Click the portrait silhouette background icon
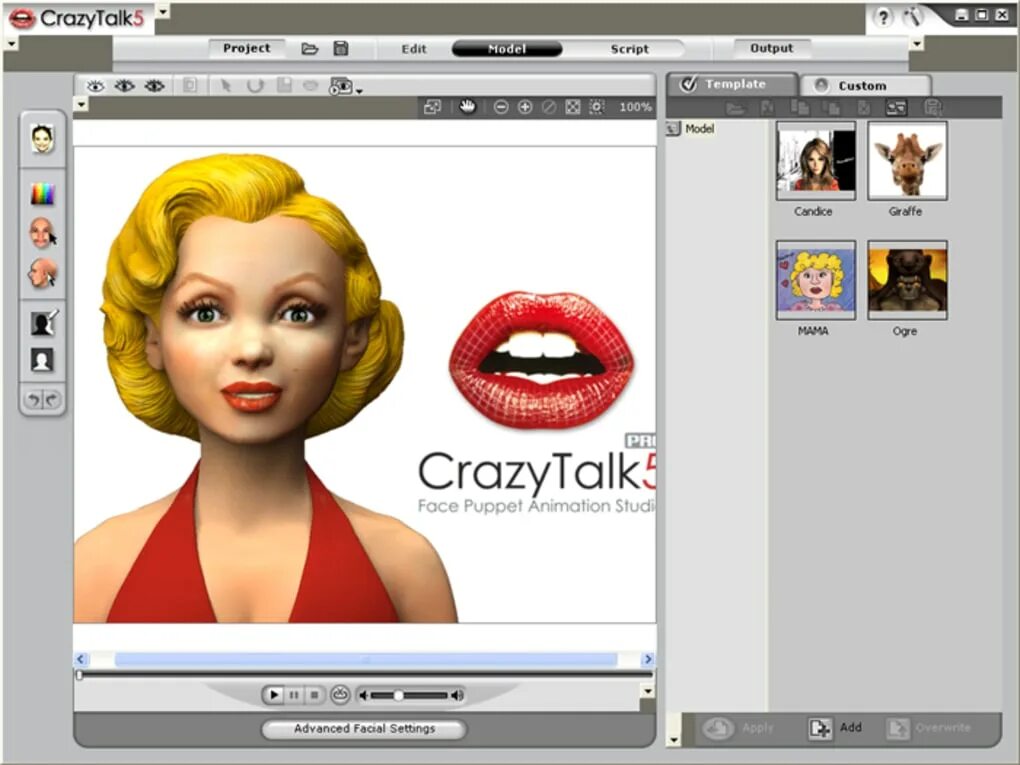The width and height of the screenshot is (1020, 765). (42, 360)
